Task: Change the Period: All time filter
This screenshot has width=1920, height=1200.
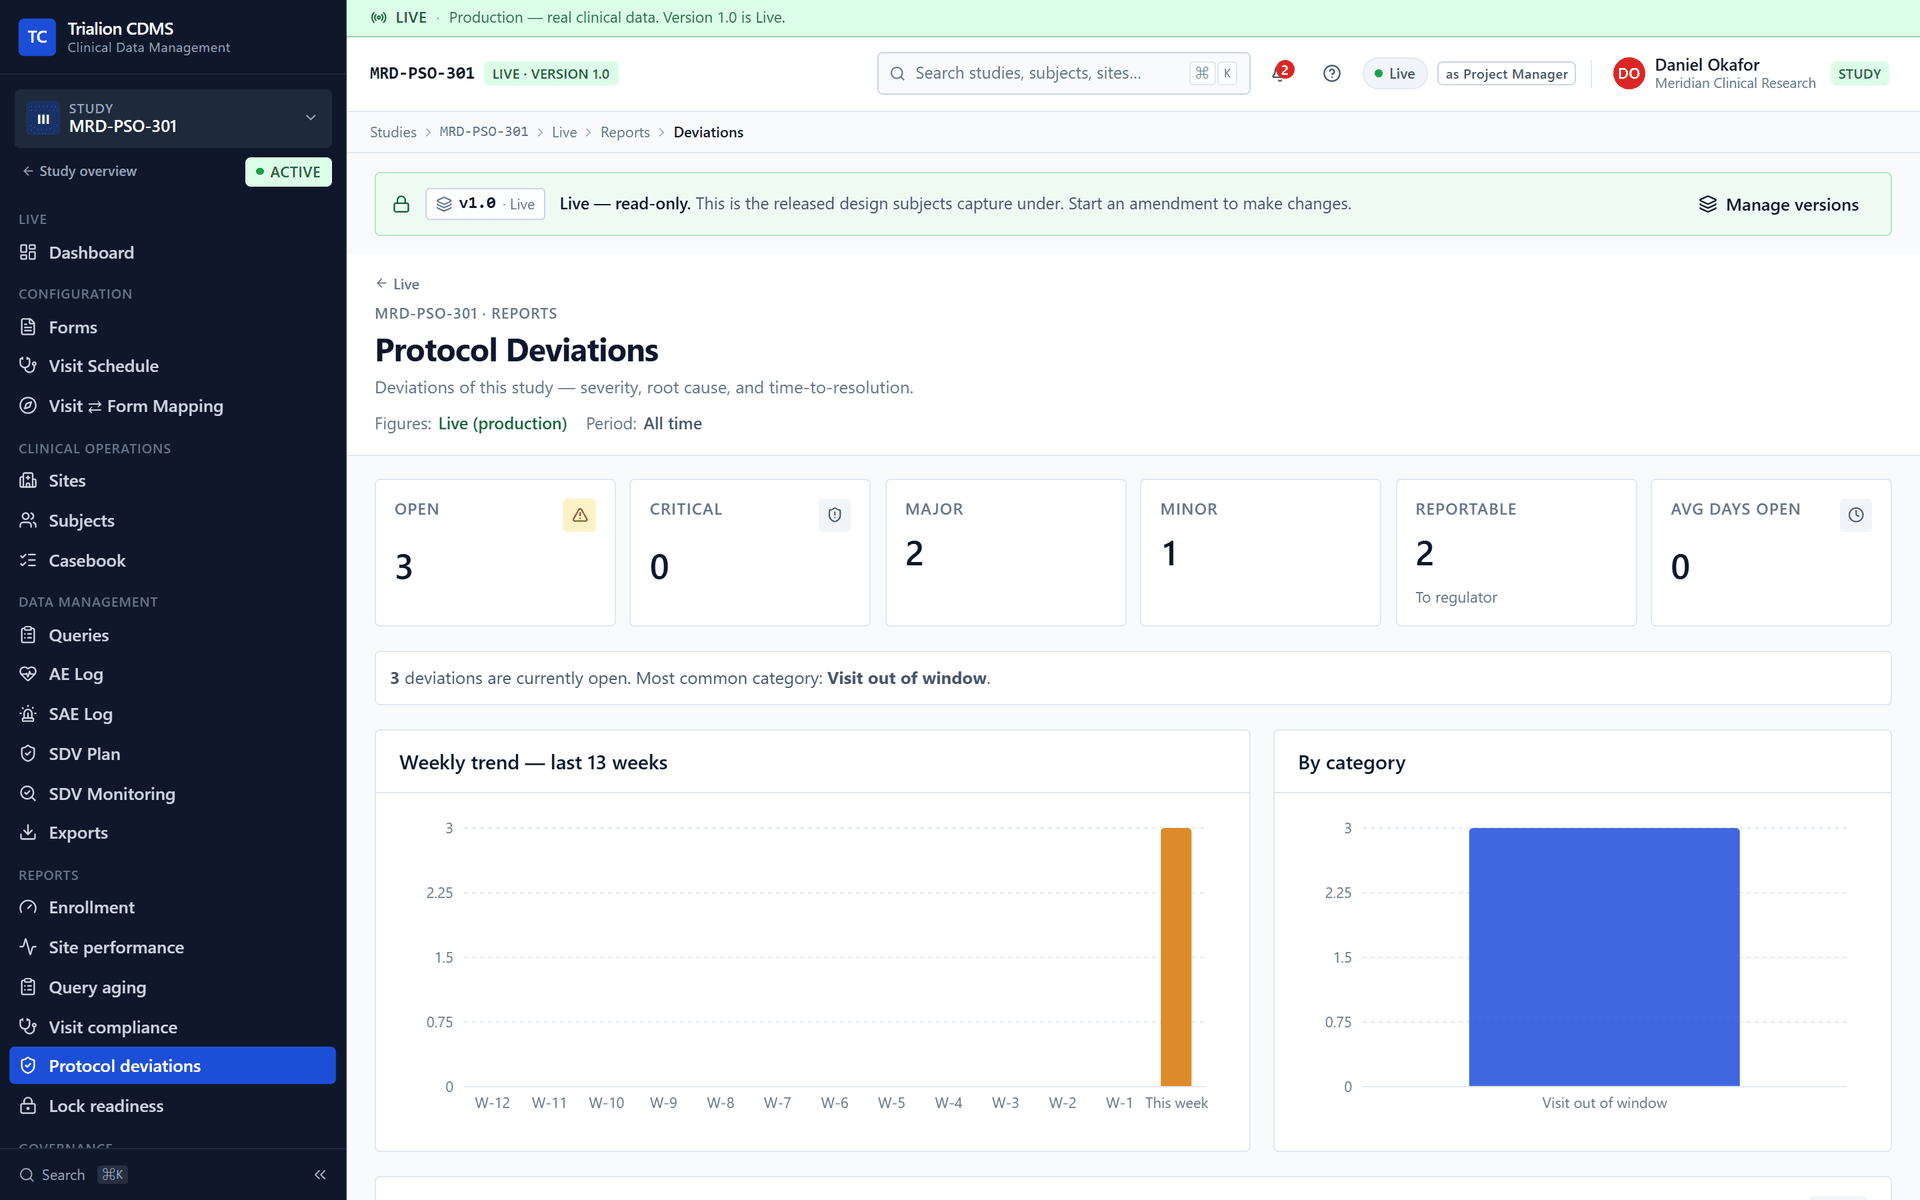Action: pyautogui.click(x=672, y=424)
